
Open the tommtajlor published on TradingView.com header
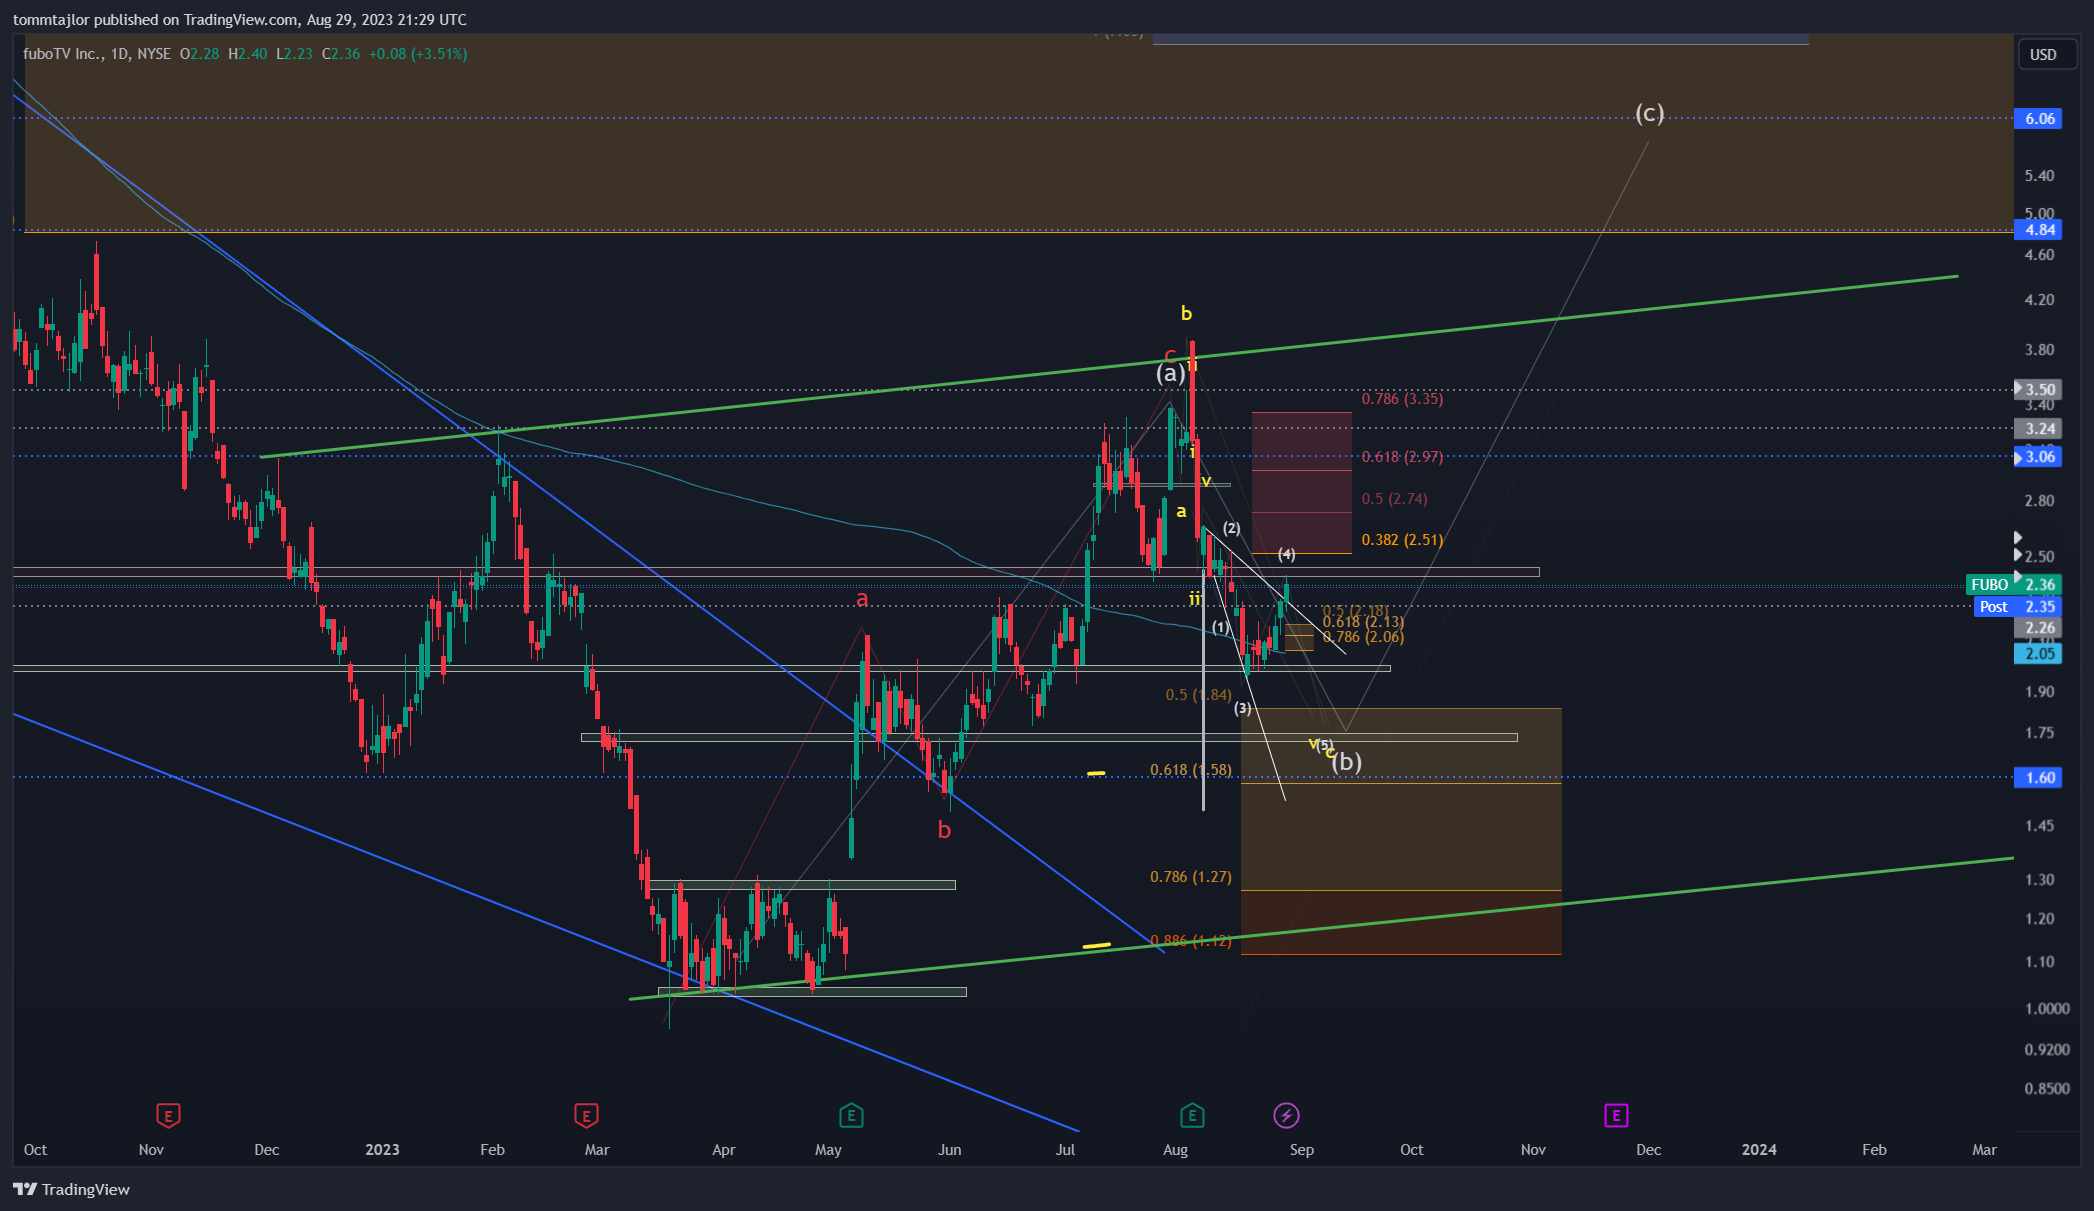pos(240,19)
